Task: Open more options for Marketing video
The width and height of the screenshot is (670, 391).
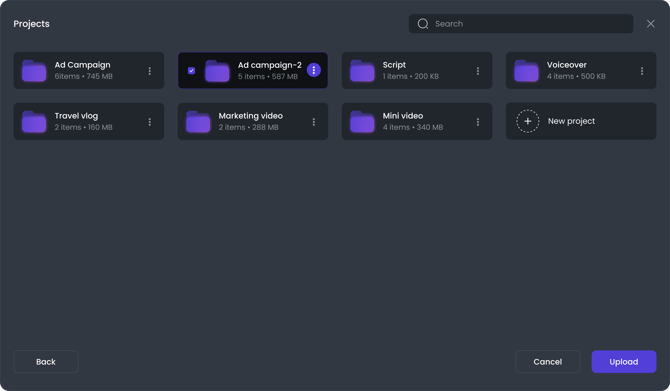Action: [x=314, y=122]
